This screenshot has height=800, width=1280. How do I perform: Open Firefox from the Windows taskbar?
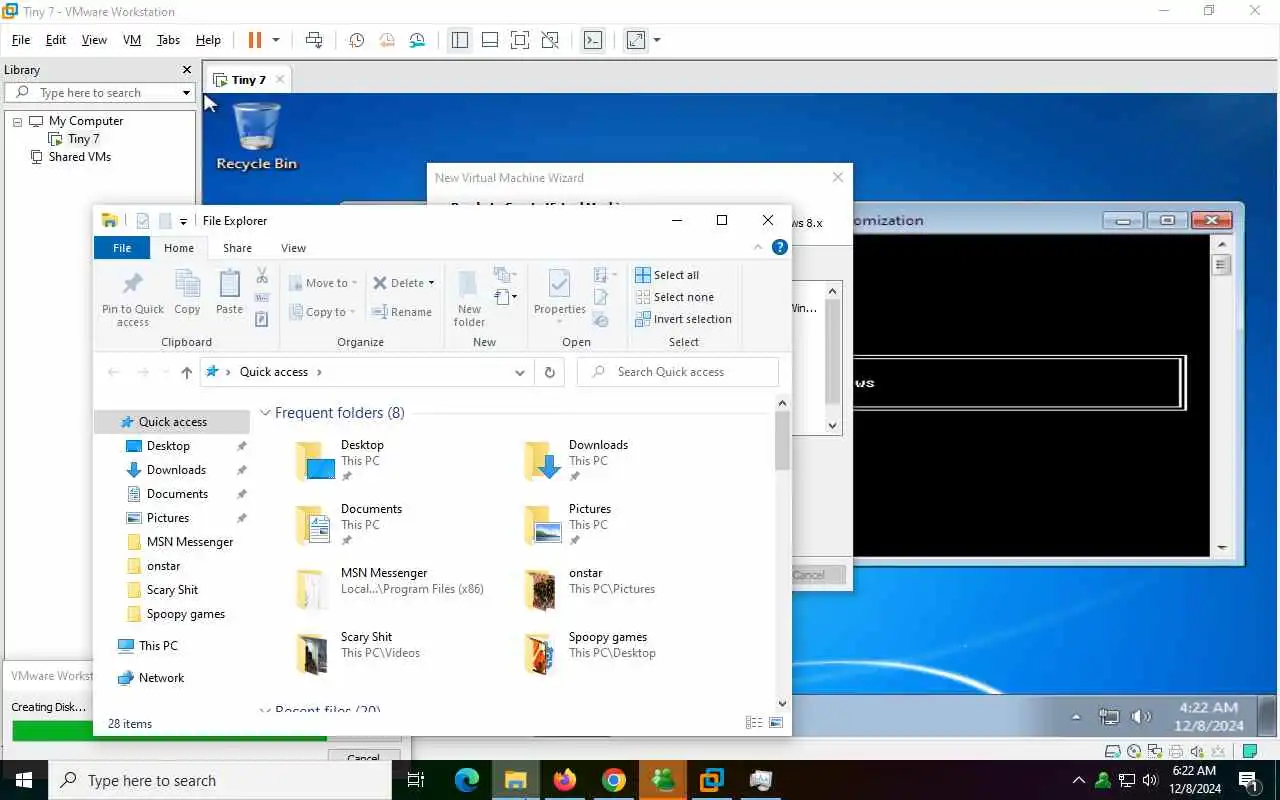click(565, 780)
